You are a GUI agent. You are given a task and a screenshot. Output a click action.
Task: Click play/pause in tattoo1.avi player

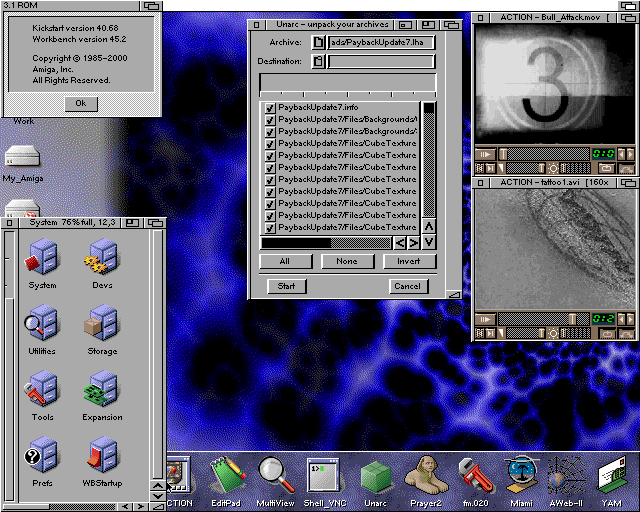(485, 319)
